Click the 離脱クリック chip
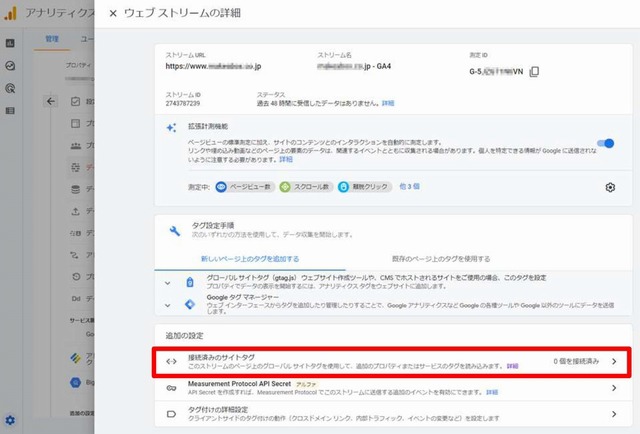The height and width of the screenshot is (434, 640). tap(365, 187)
